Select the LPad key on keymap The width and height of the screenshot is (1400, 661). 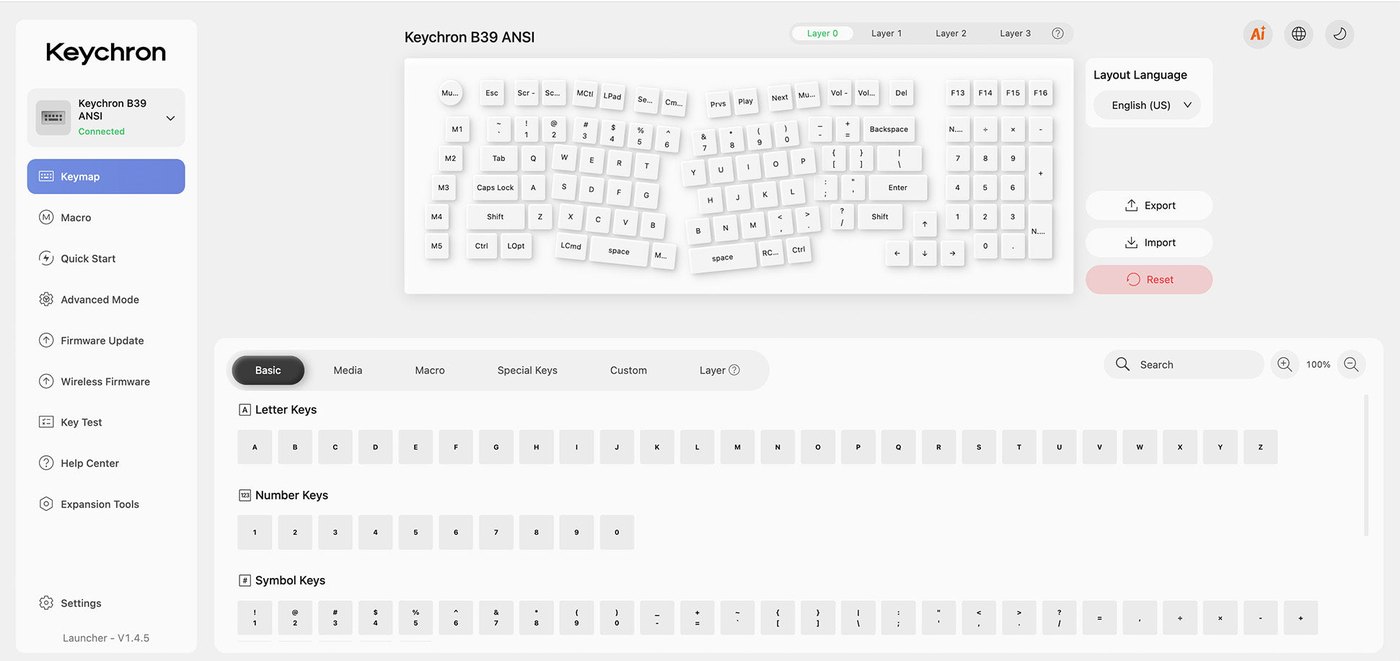(612, 96)
